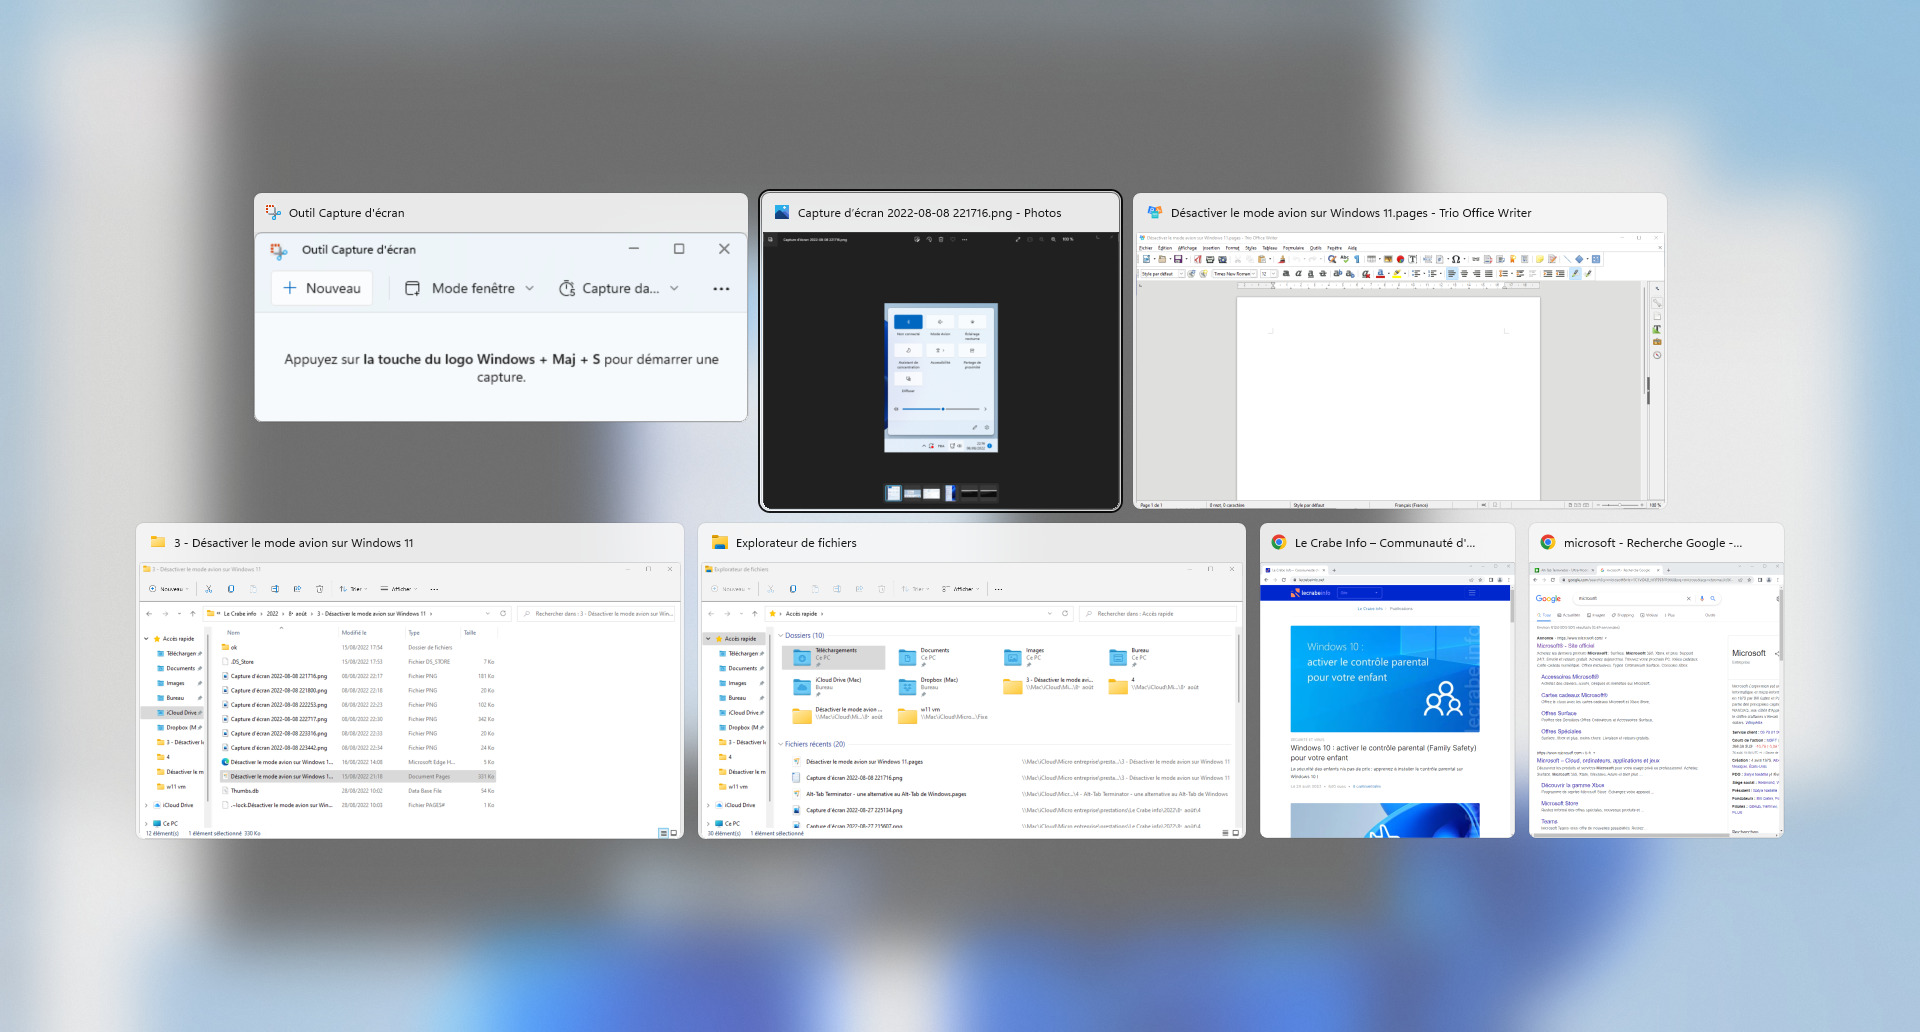This screenshot has width=1920, height=1032.
Task: Click the search field in Explorateur de fichiers
Action: 1158,614
